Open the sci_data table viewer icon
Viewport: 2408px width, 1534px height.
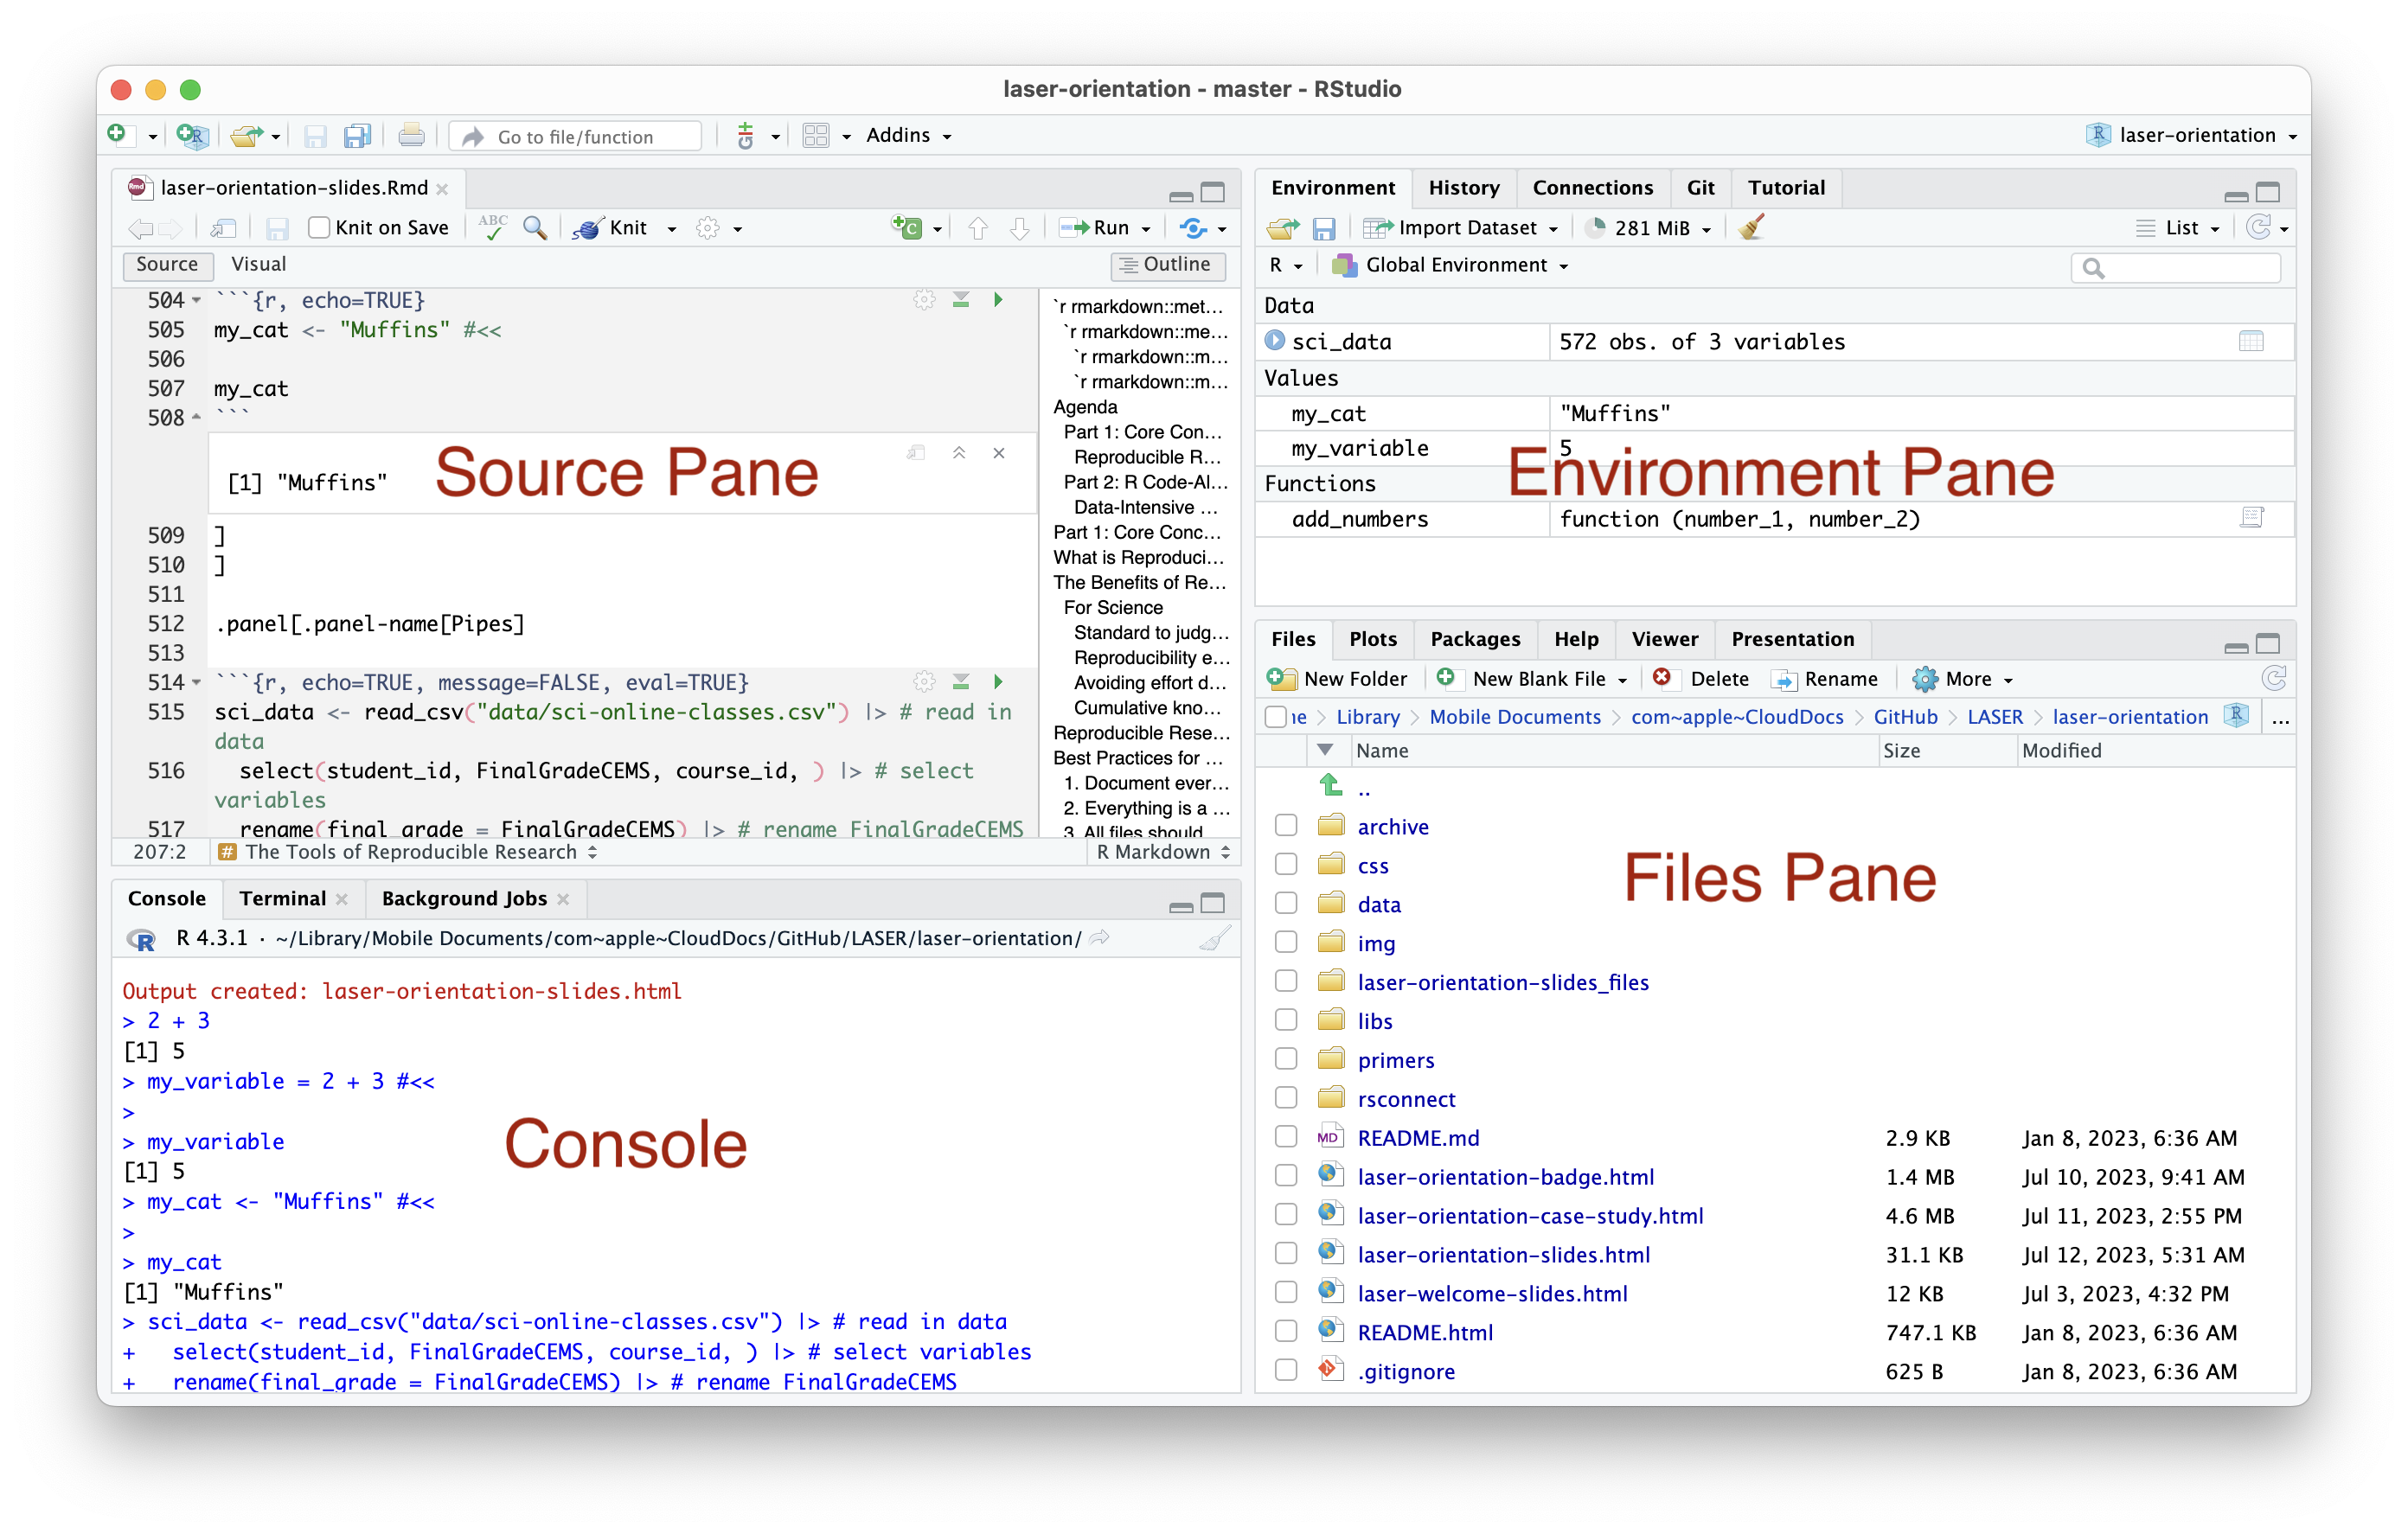2250,342
